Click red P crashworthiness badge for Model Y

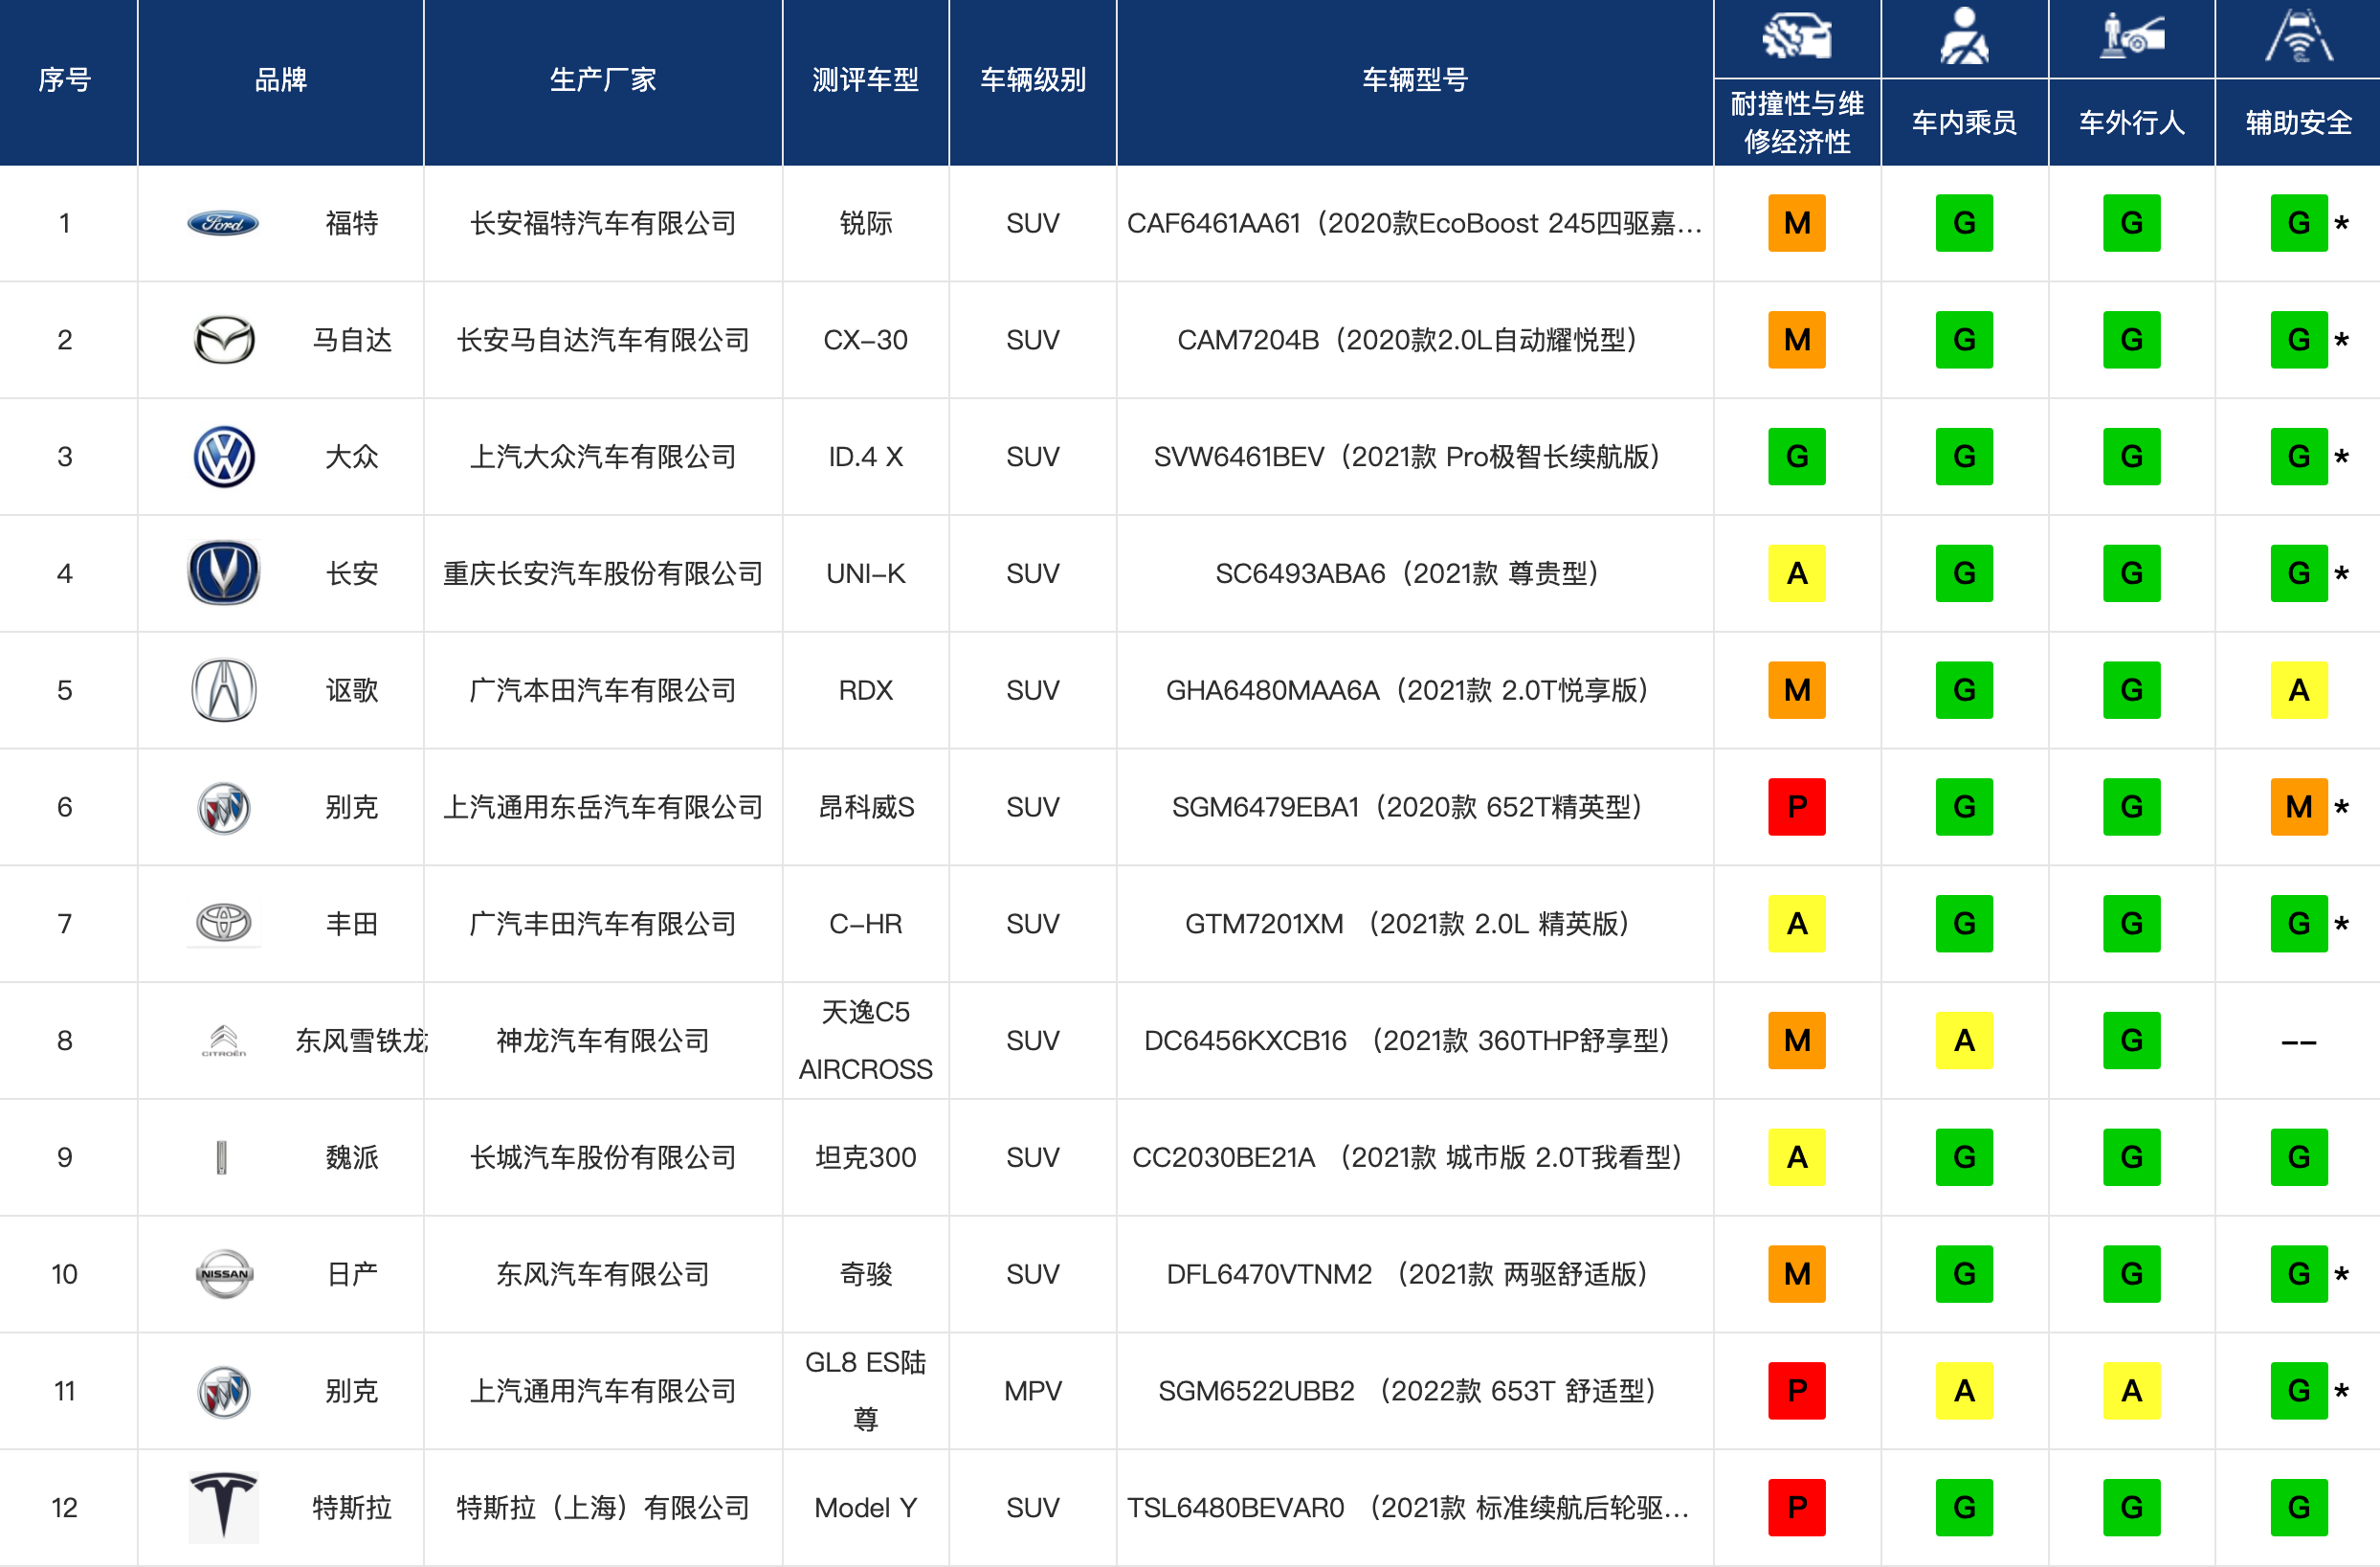pos(1796,1507)
